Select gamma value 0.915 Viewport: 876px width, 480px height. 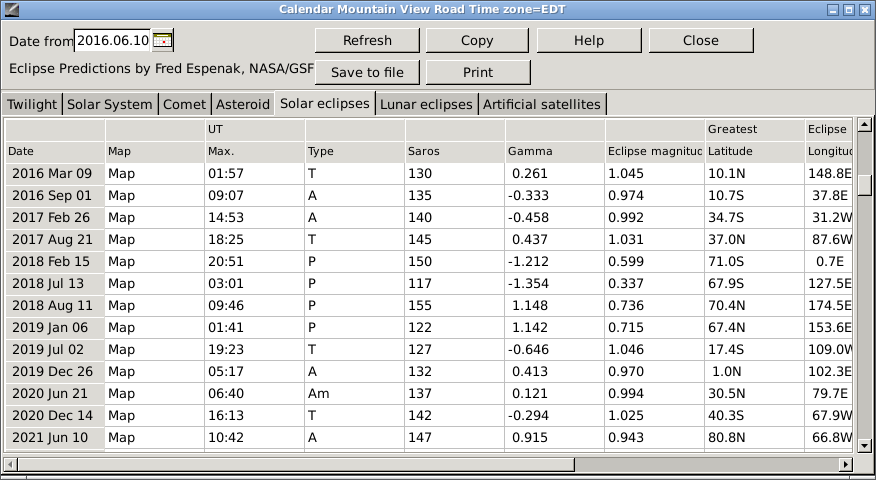pos(554,438)
